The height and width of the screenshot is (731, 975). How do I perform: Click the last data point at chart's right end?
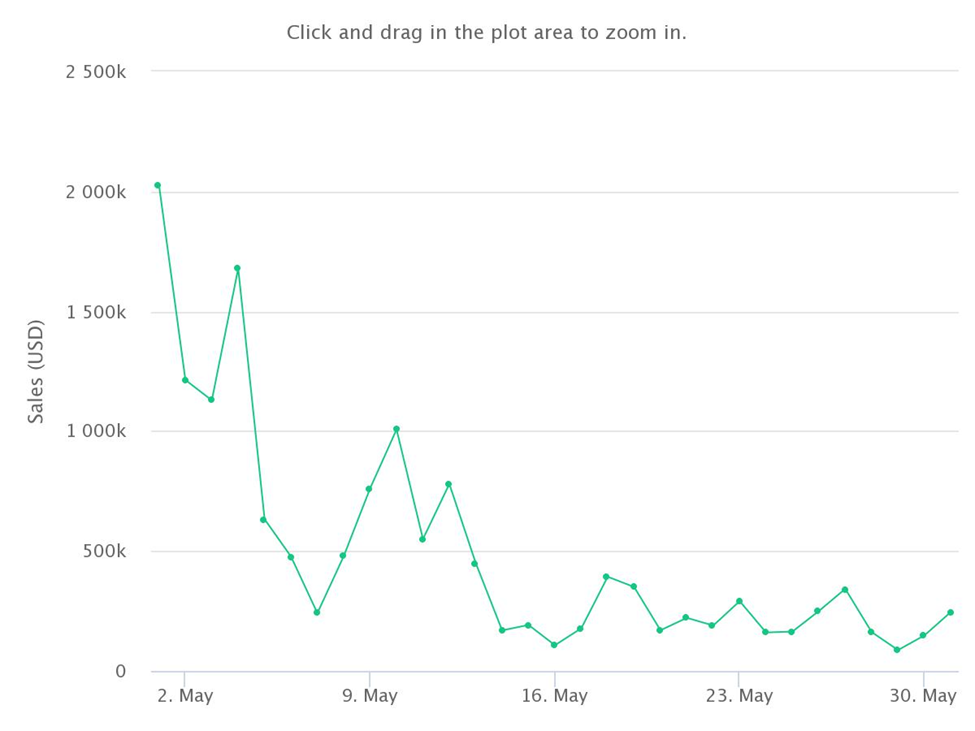point(950,612)
